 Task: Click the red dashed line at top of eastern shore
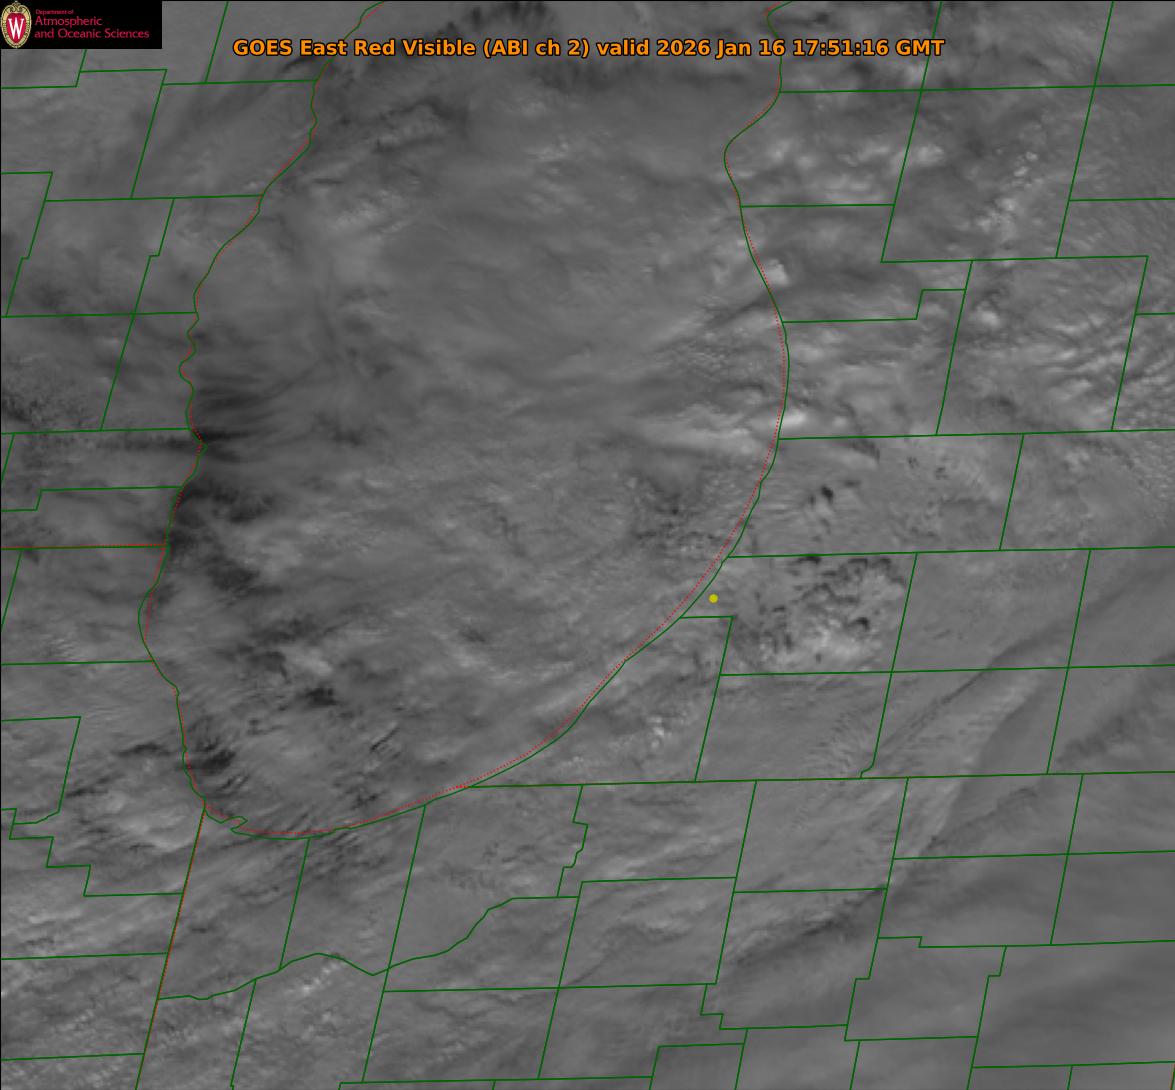click(x=772, y=12)
